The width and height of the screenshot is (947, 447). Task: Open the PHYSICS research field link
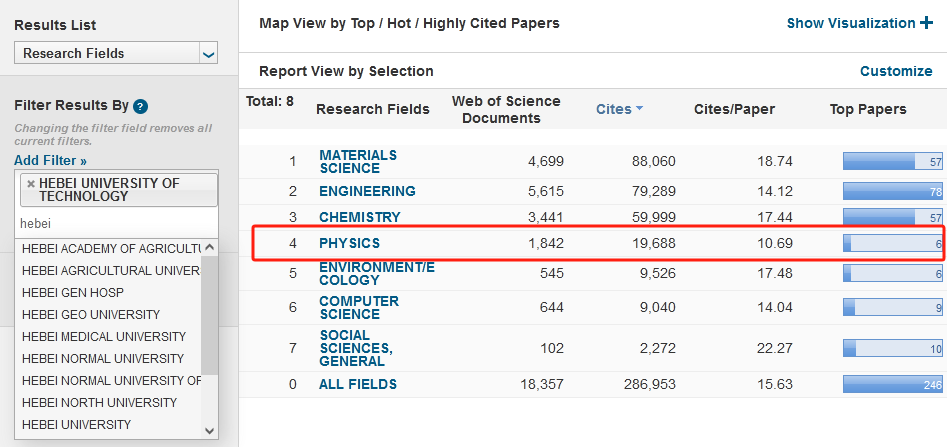point(349,243)
